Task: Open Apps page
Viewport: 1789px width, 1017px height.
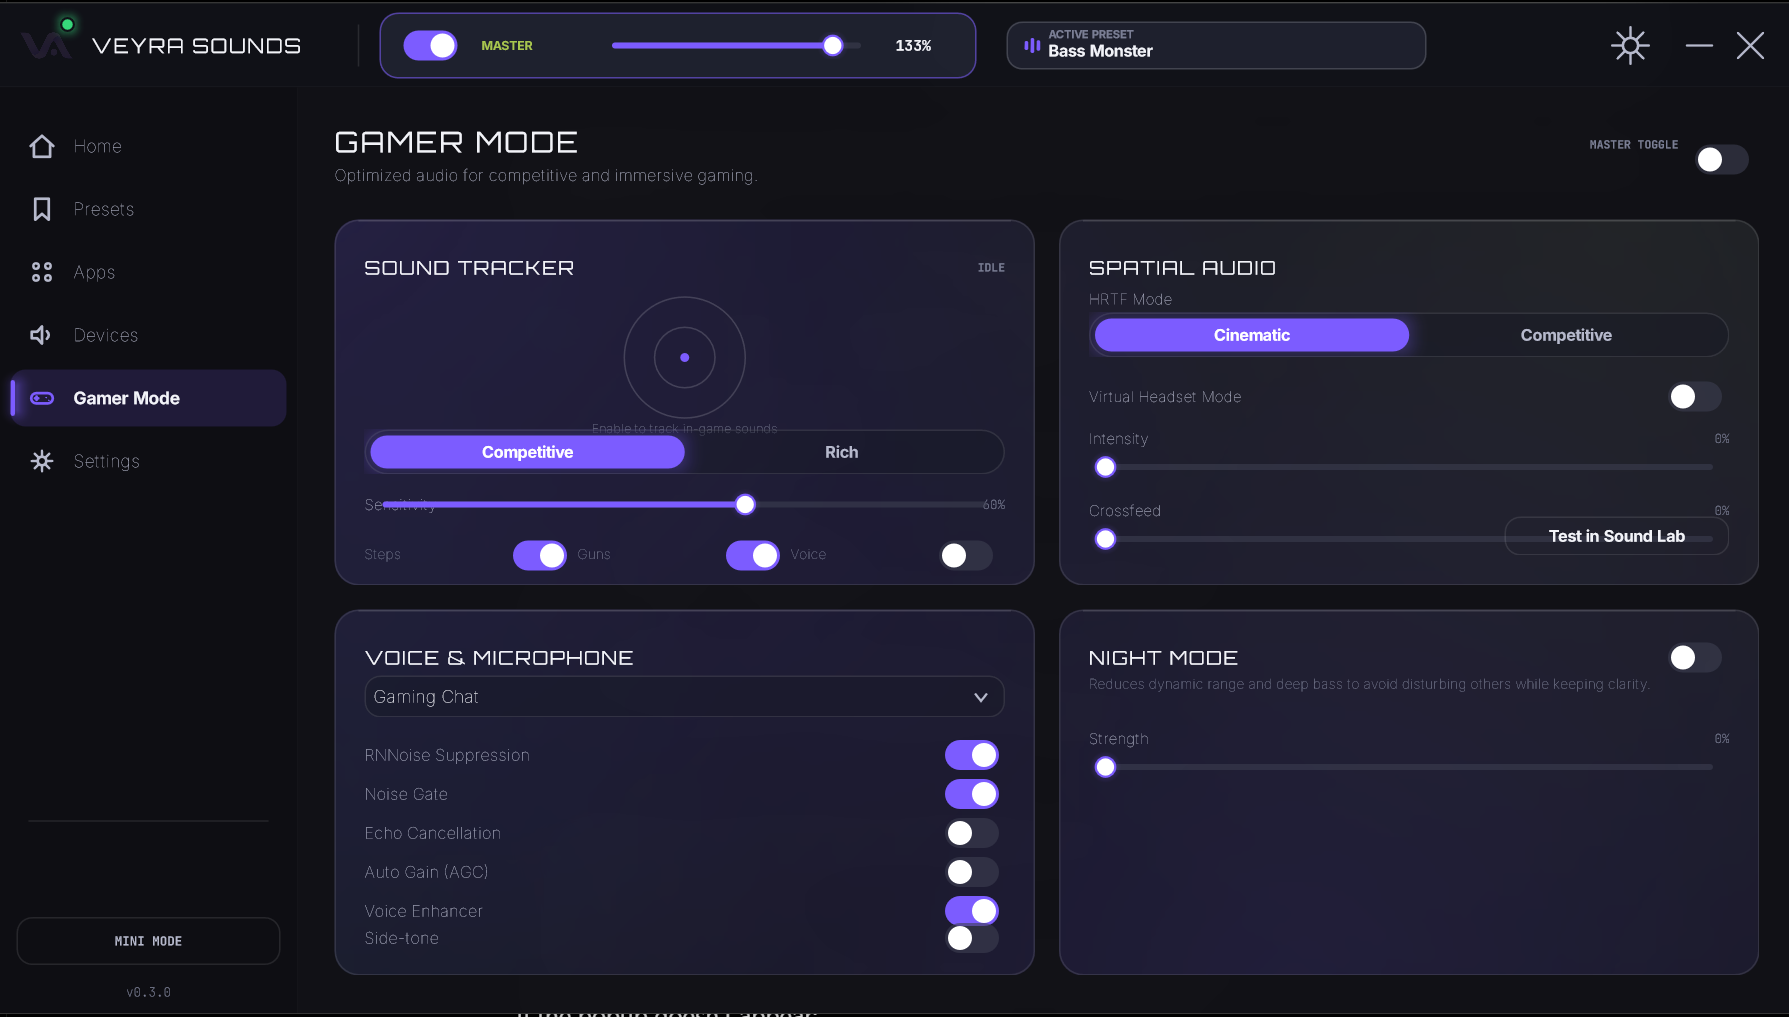Action: coord(149,272)
